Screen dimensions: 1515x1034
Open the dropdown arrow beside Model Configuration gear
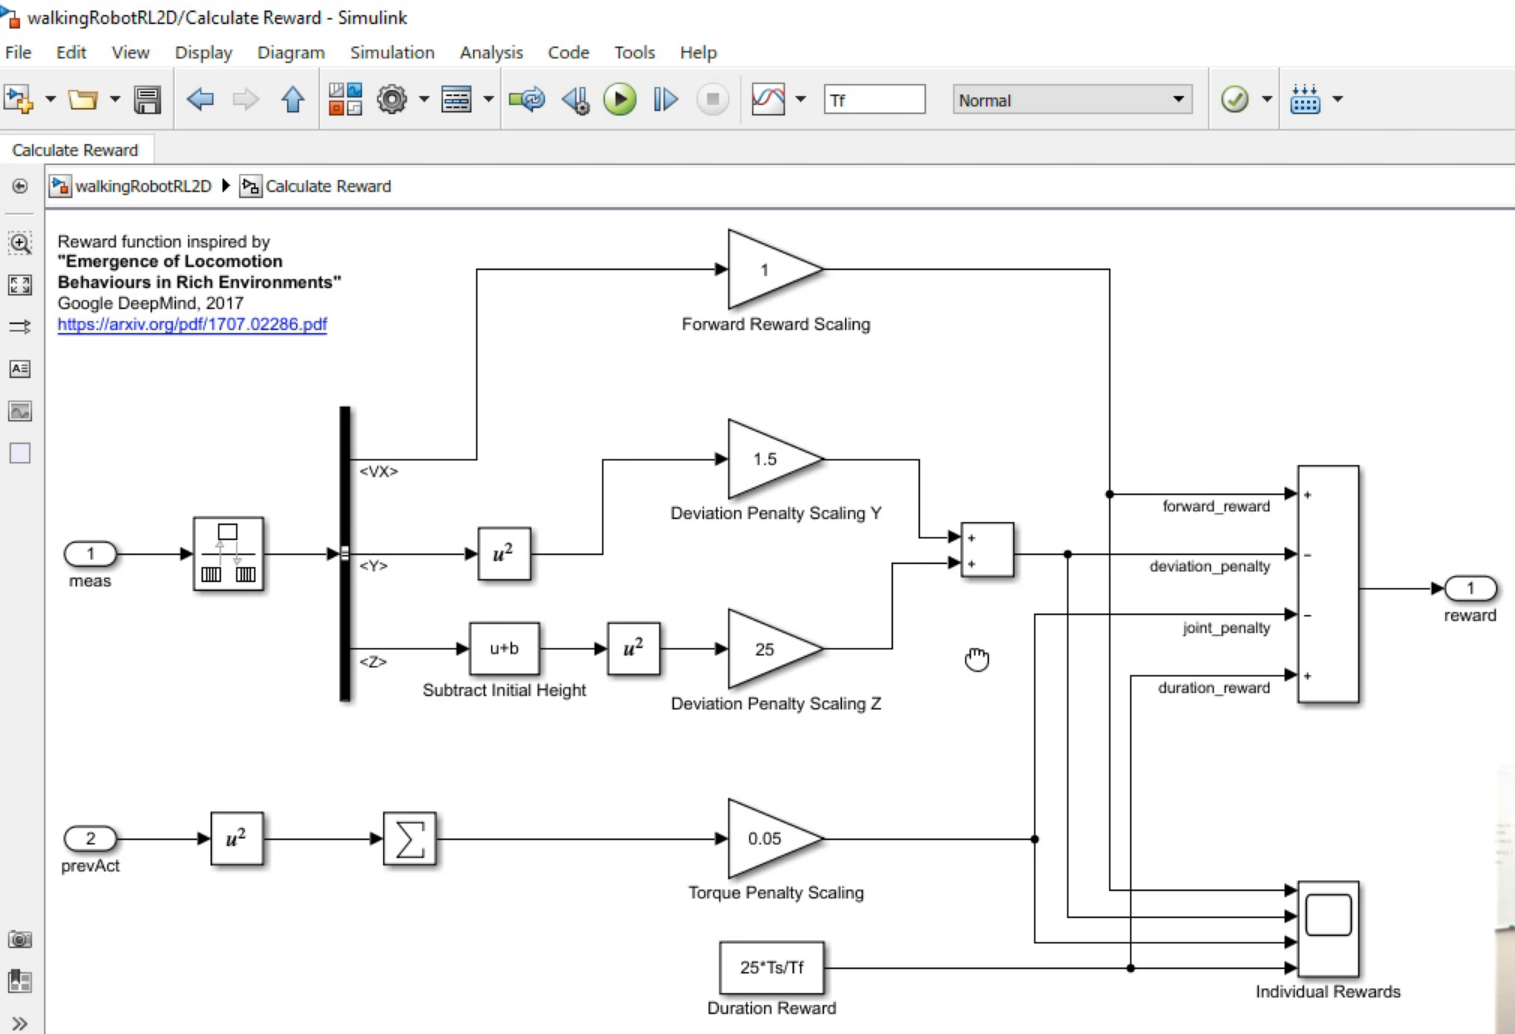tap(424, 99)
